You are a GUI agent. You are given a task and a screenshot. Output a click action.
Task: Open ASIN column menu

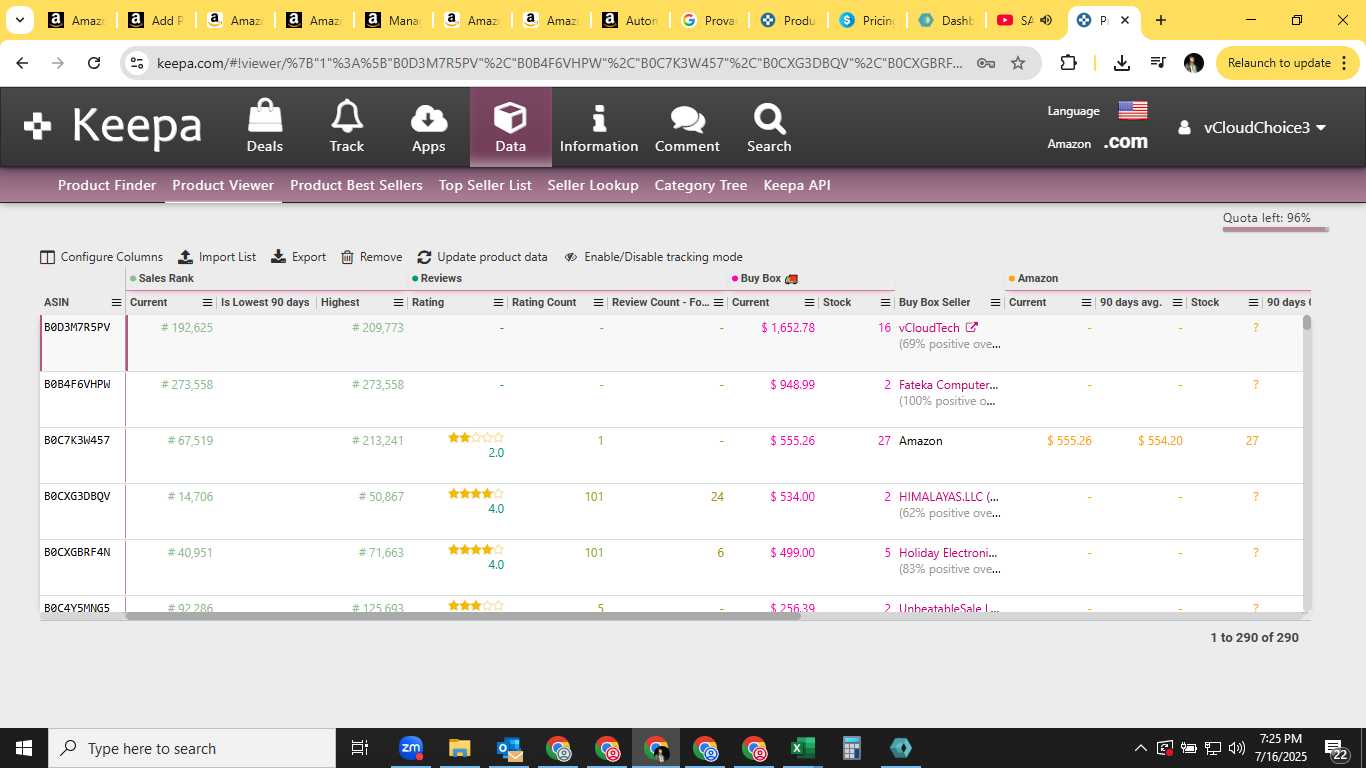pos(116,303)
